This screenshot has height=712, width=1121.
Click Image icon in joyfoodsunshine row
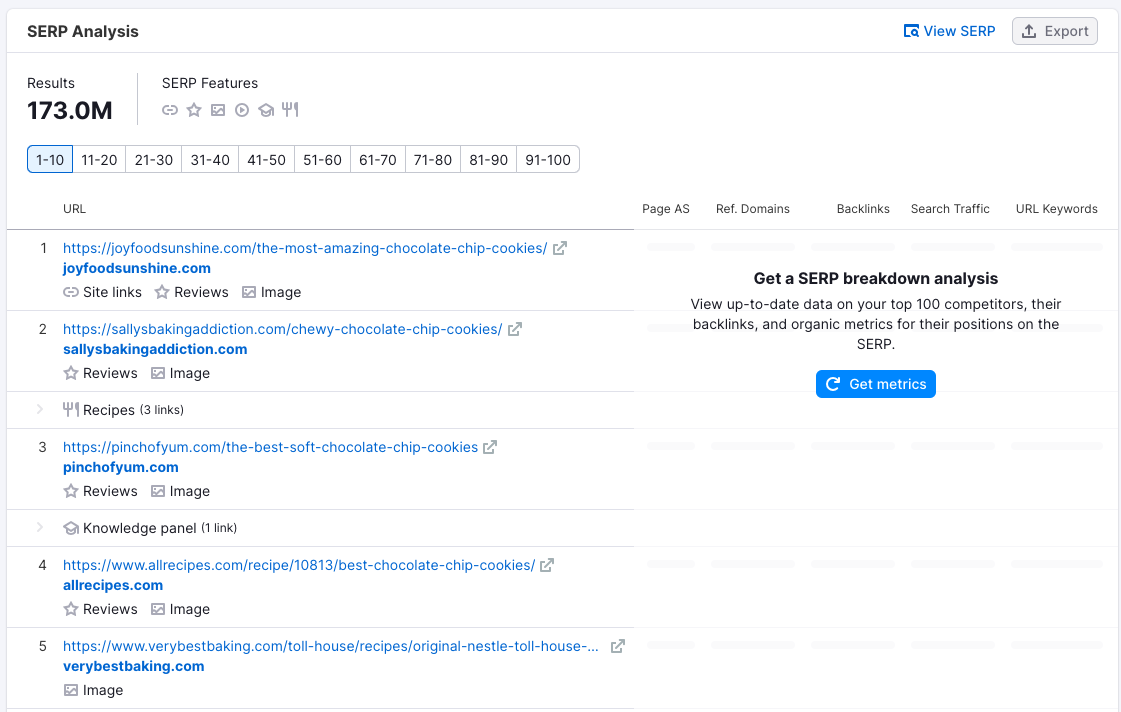[x=249, y=292]
